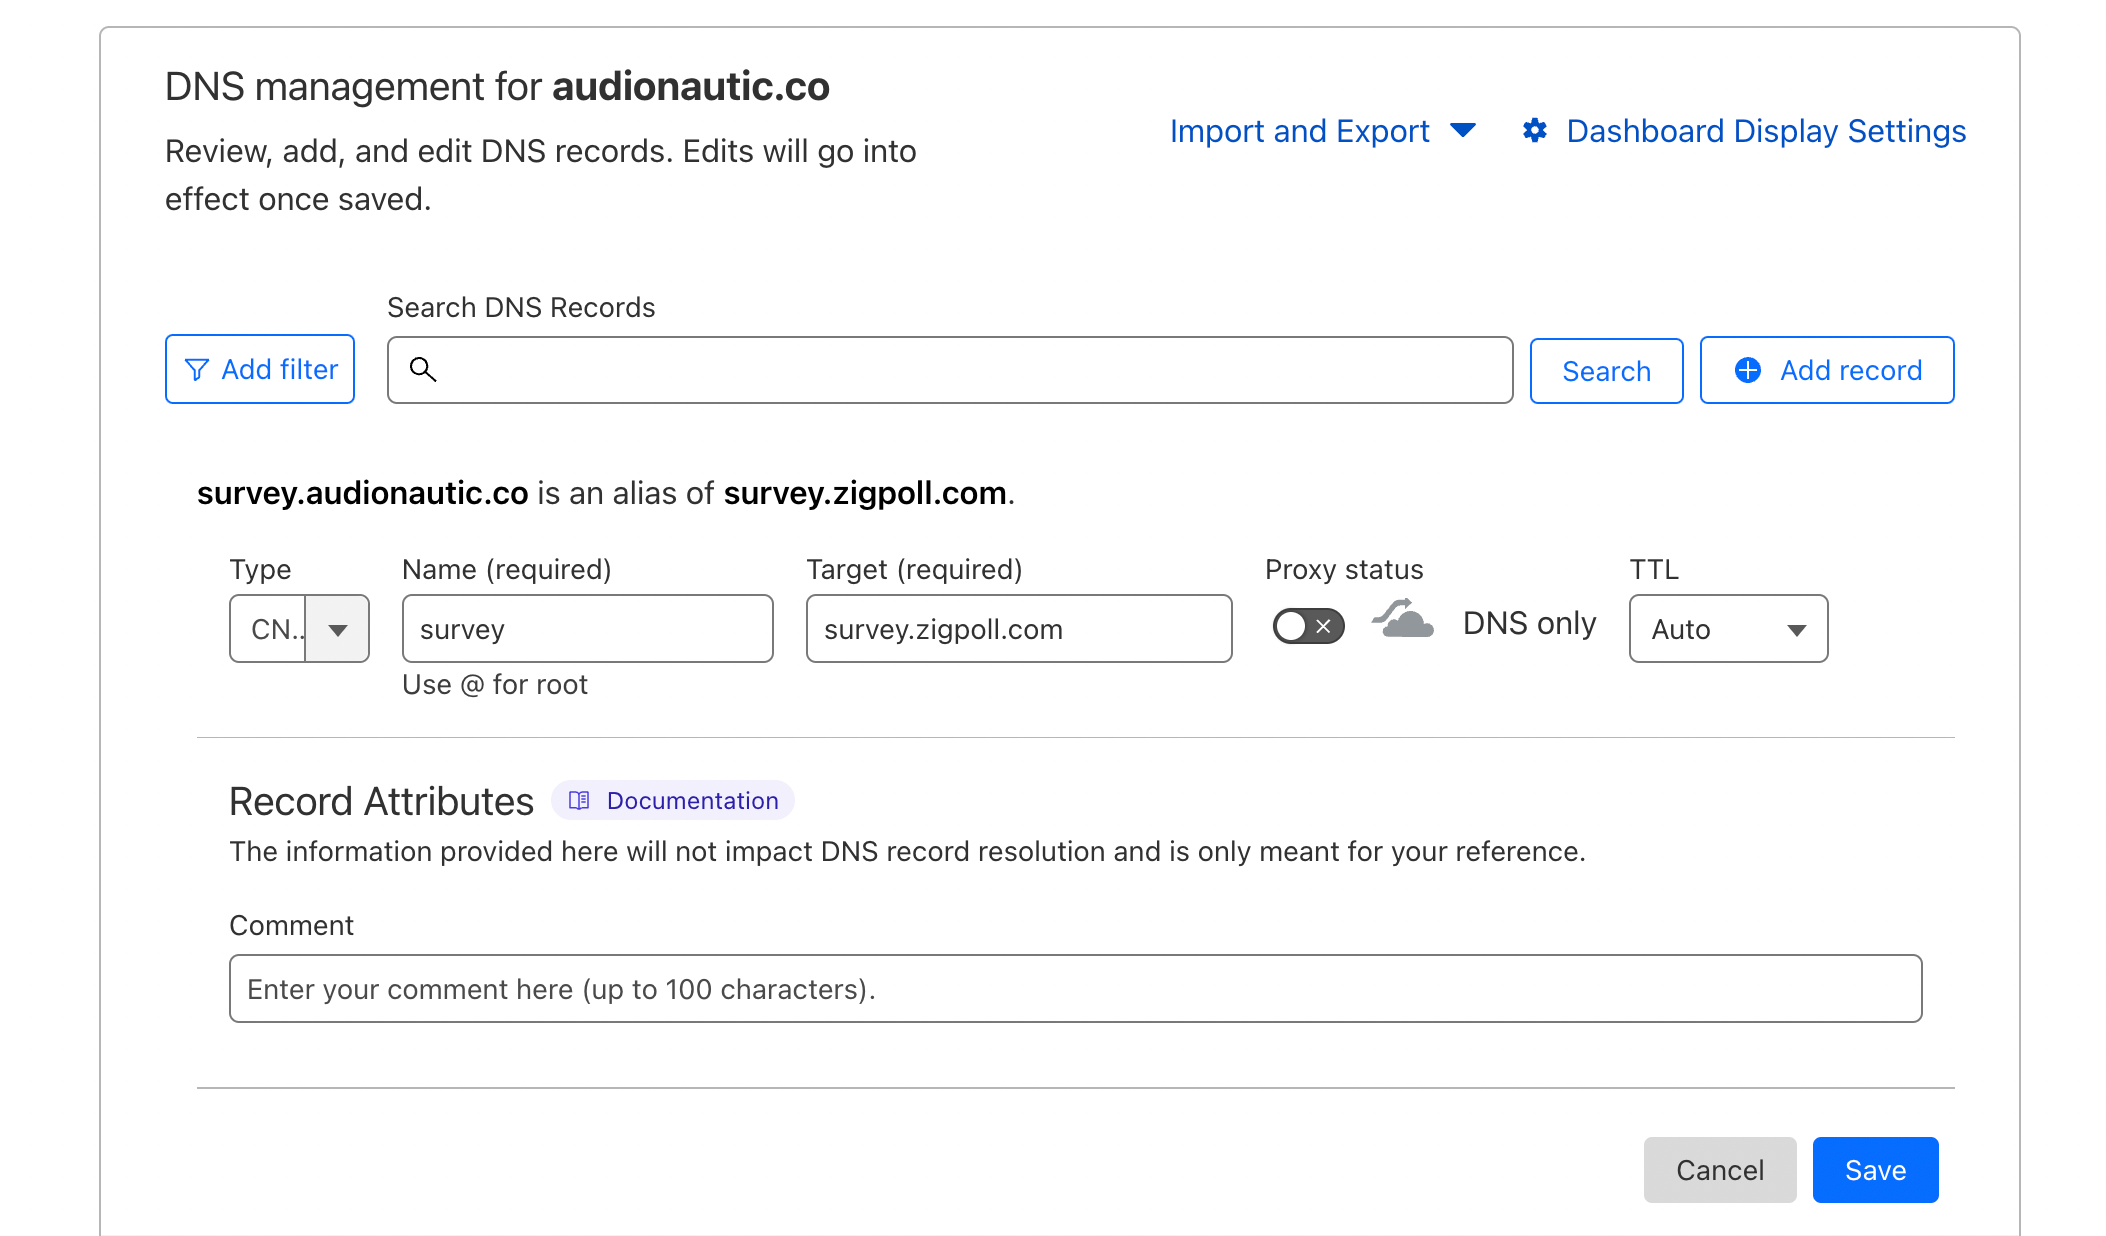Click the Use @ for root hint
2106x1236 pixels.
click(x=495, y=685)
